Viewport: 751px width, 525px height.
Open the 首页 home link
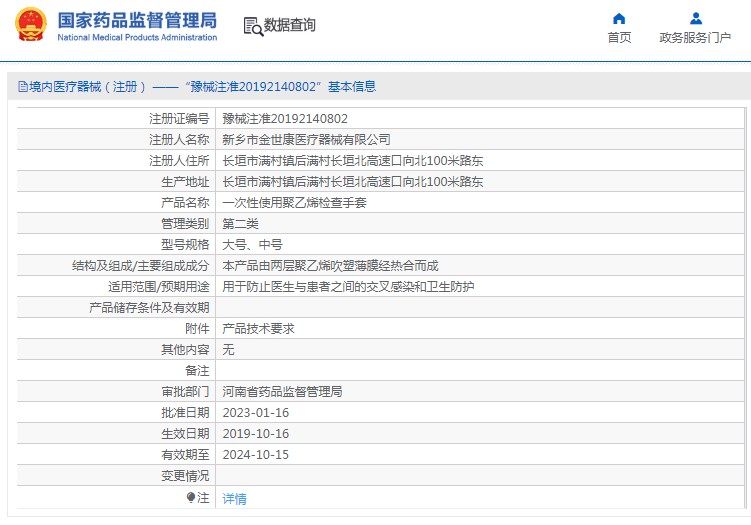[x=619, y=37]
